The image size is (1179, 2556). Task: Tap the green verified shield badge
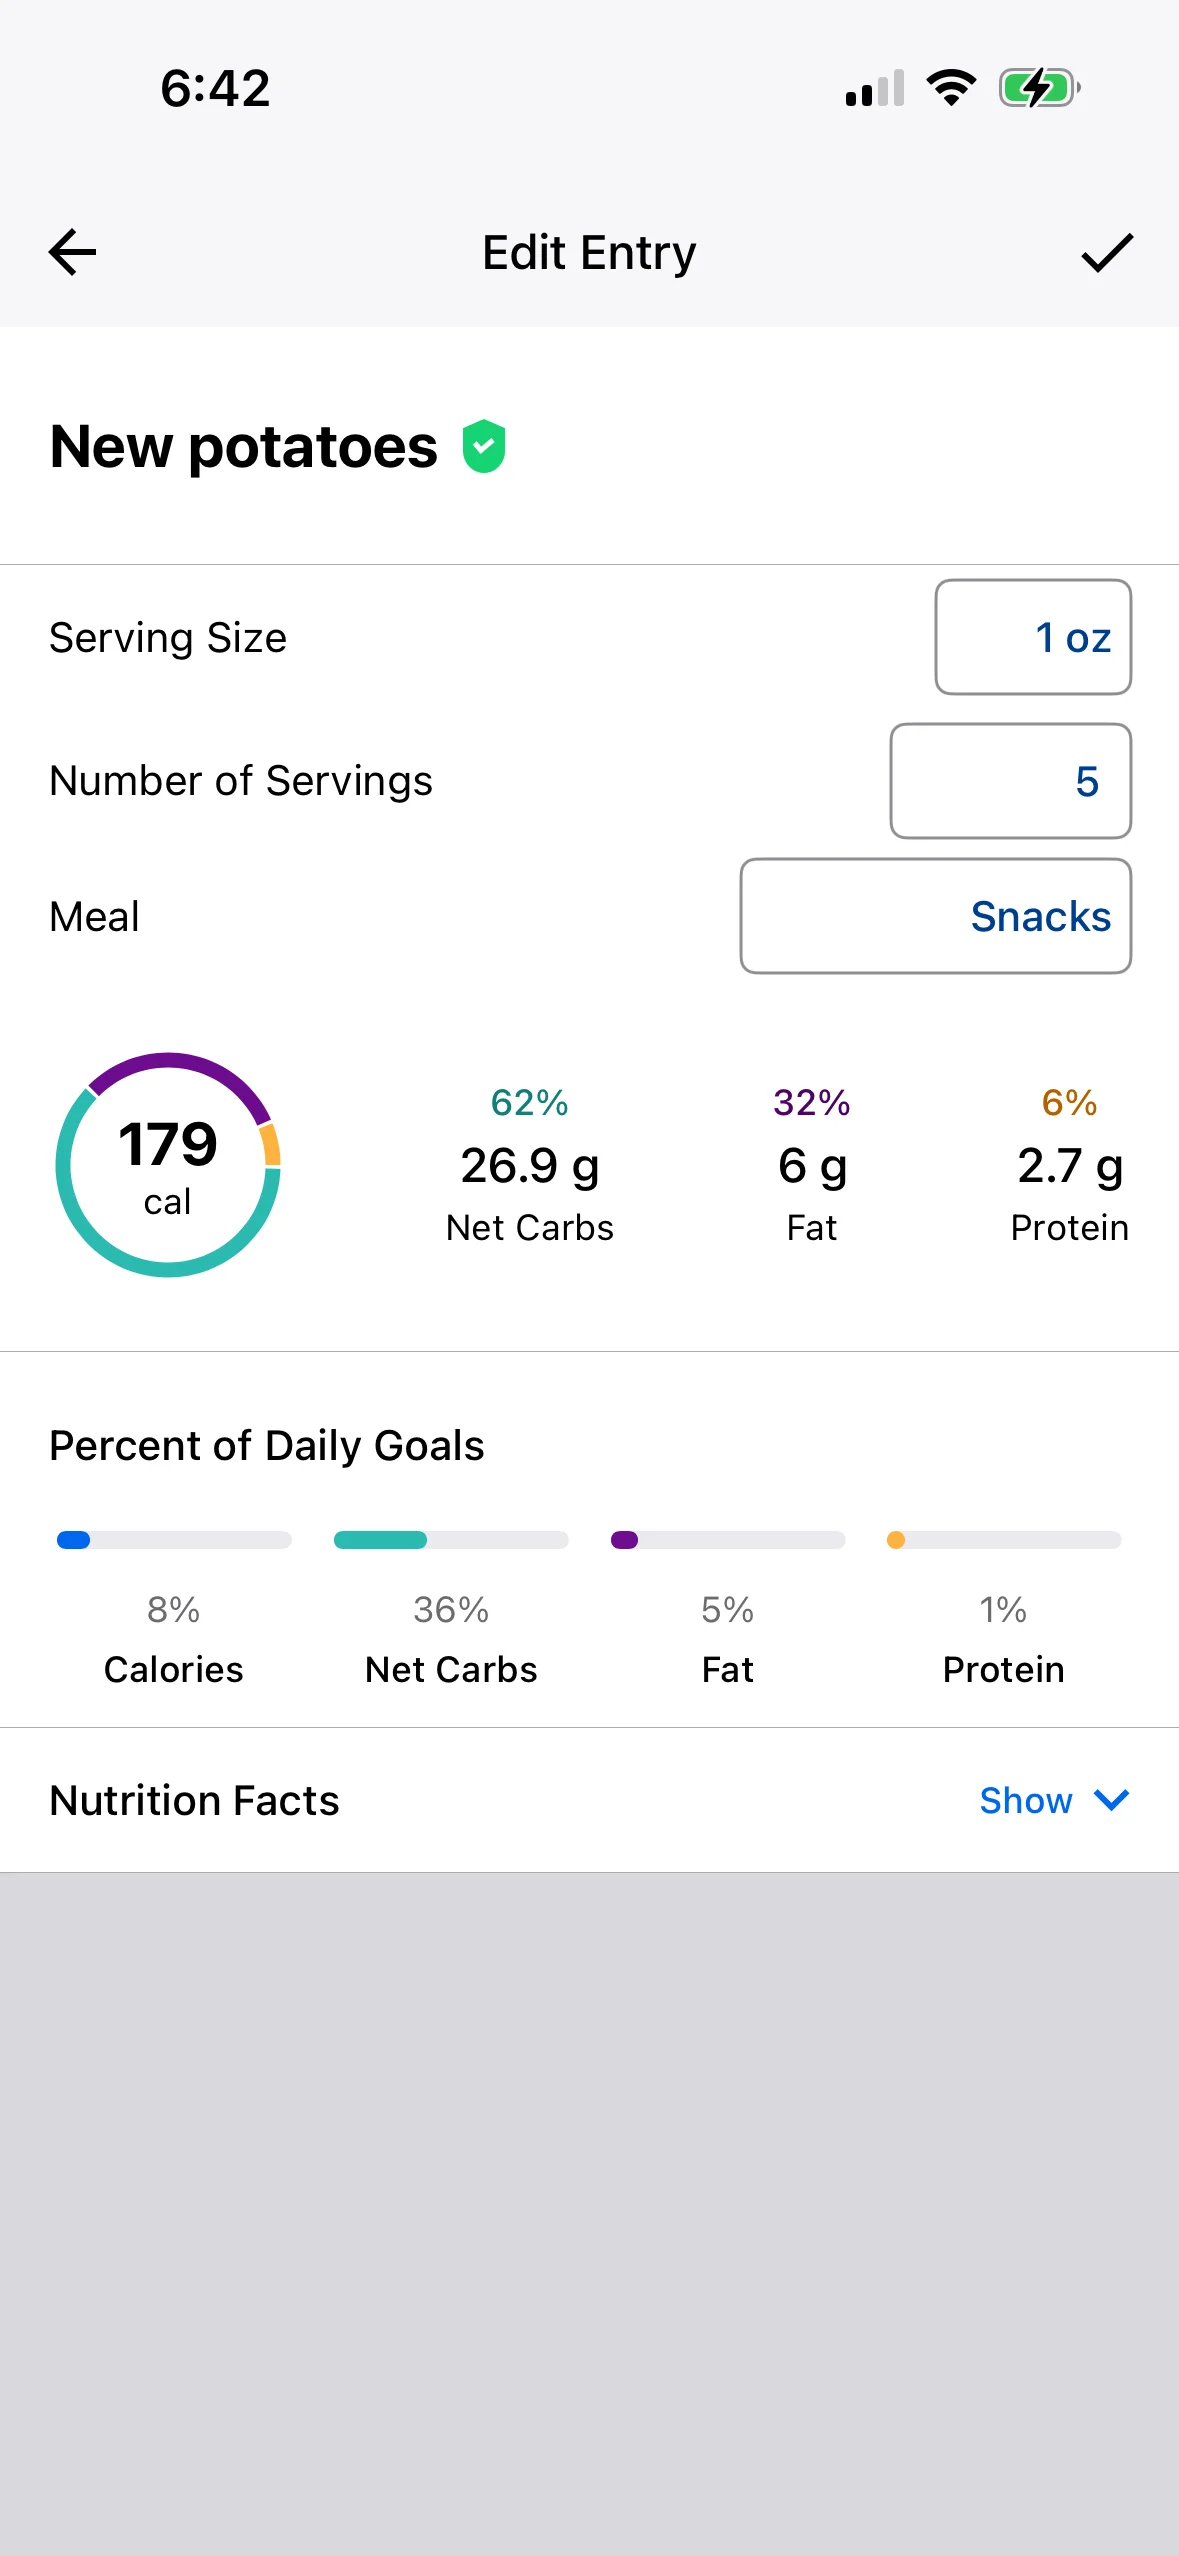tap(484, 446)
